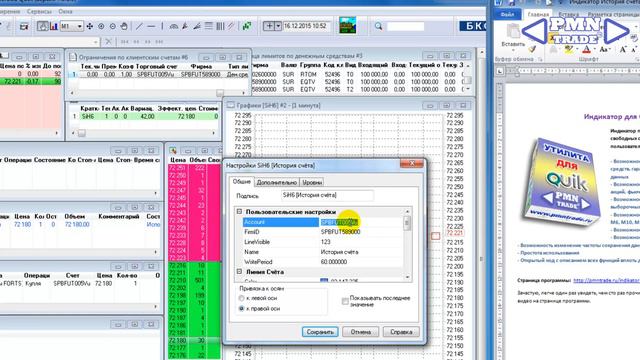640x360 pixels.
Task: Click the settings list vertical scrollbar thumb
Action: (407, 222)
